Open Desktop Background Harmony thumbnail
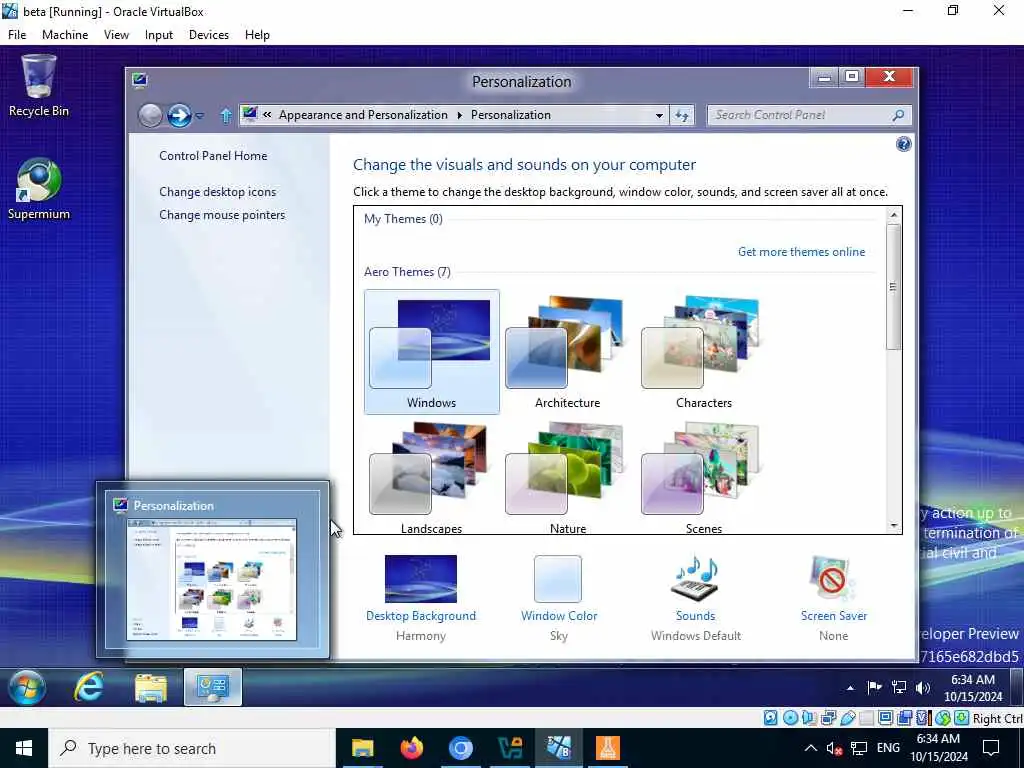The image size is (1024, 768). point(421,579)
